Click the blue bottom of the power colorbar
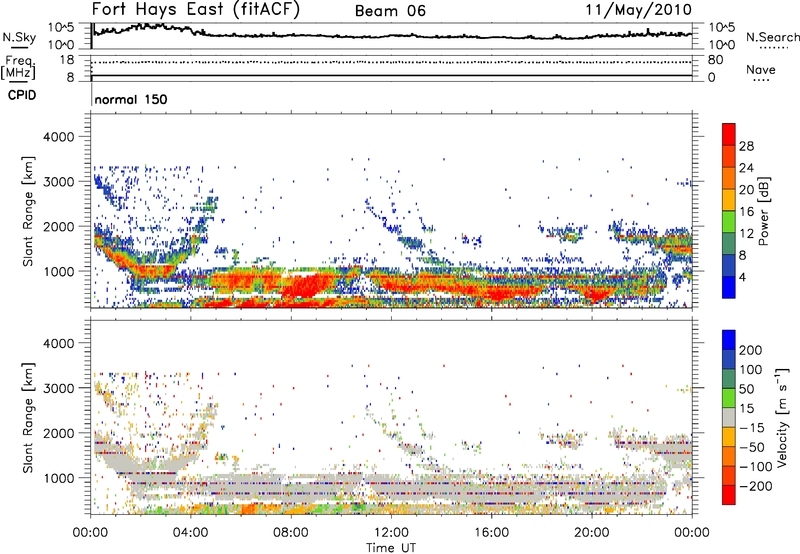800x554 pixels. [x=729, y=287]
